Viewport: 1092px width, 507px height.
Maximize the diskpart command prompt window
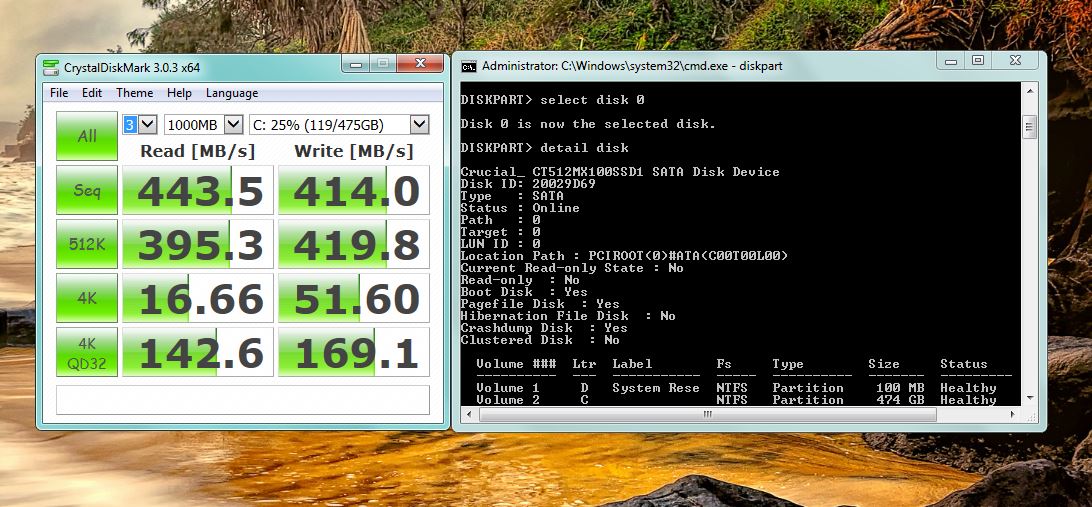(977, 61)
